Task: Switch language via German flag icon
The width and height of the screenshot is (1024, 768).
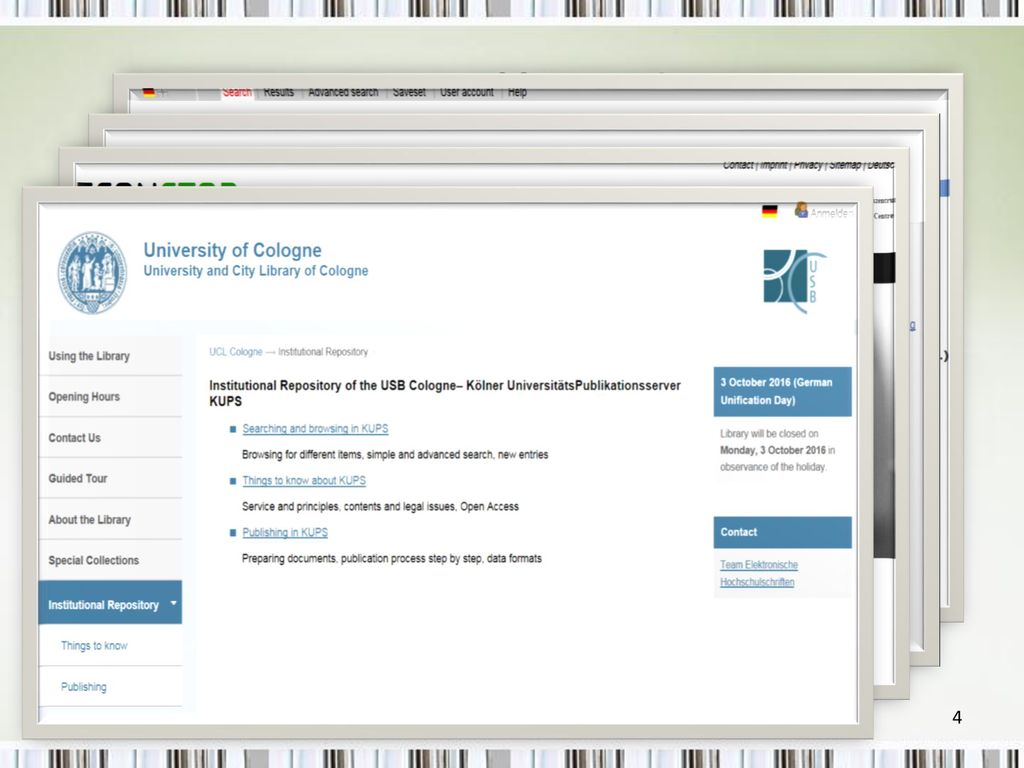Action: pos(770,211)
